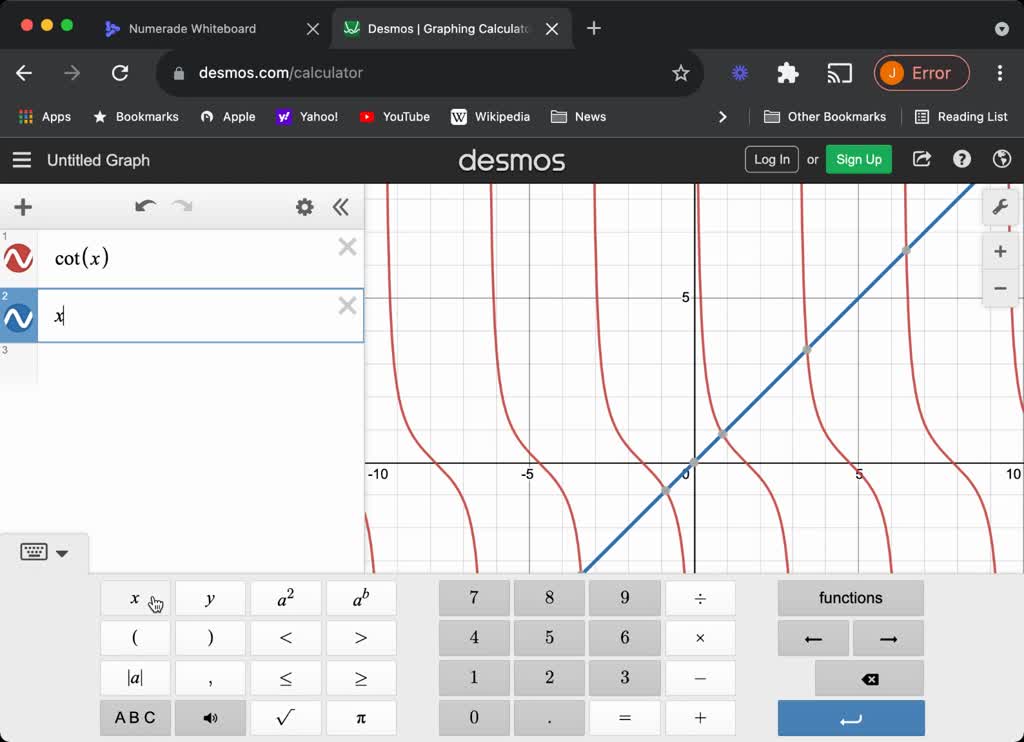Open the News bookmarks folder
The image size is (1024, 742).
tap(579, 117)
